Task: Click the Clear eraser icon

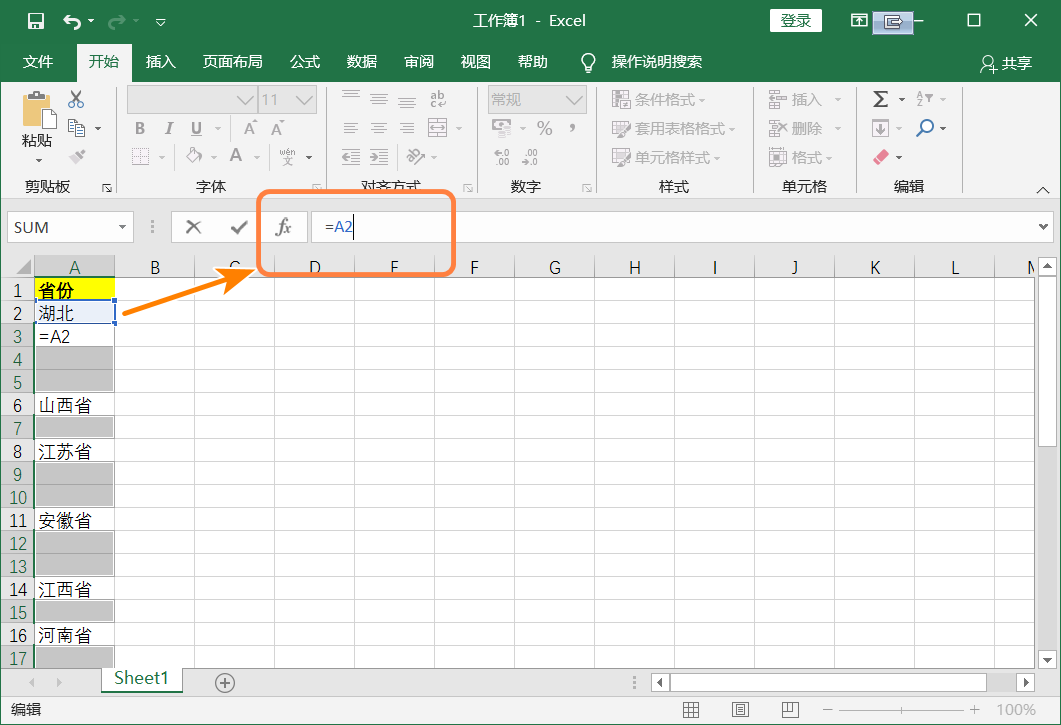Action: tap(881, 157)
